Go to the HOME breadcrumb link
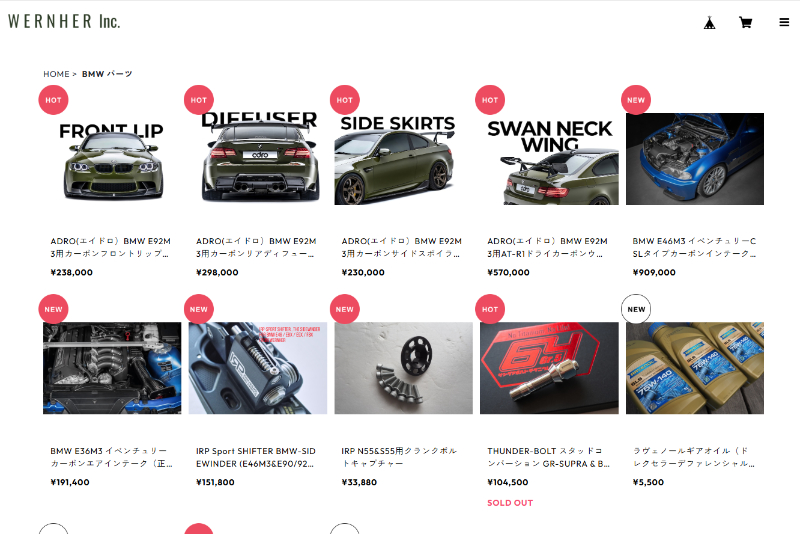800x534 pixels. 56,74
